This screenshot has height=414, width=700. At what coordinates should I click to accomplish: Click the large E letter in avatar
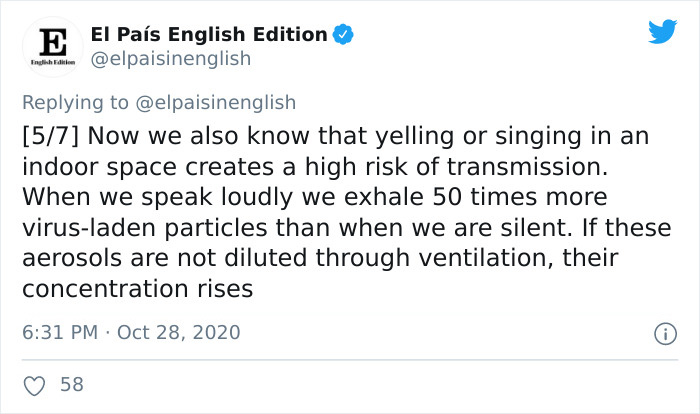point(53,42)
